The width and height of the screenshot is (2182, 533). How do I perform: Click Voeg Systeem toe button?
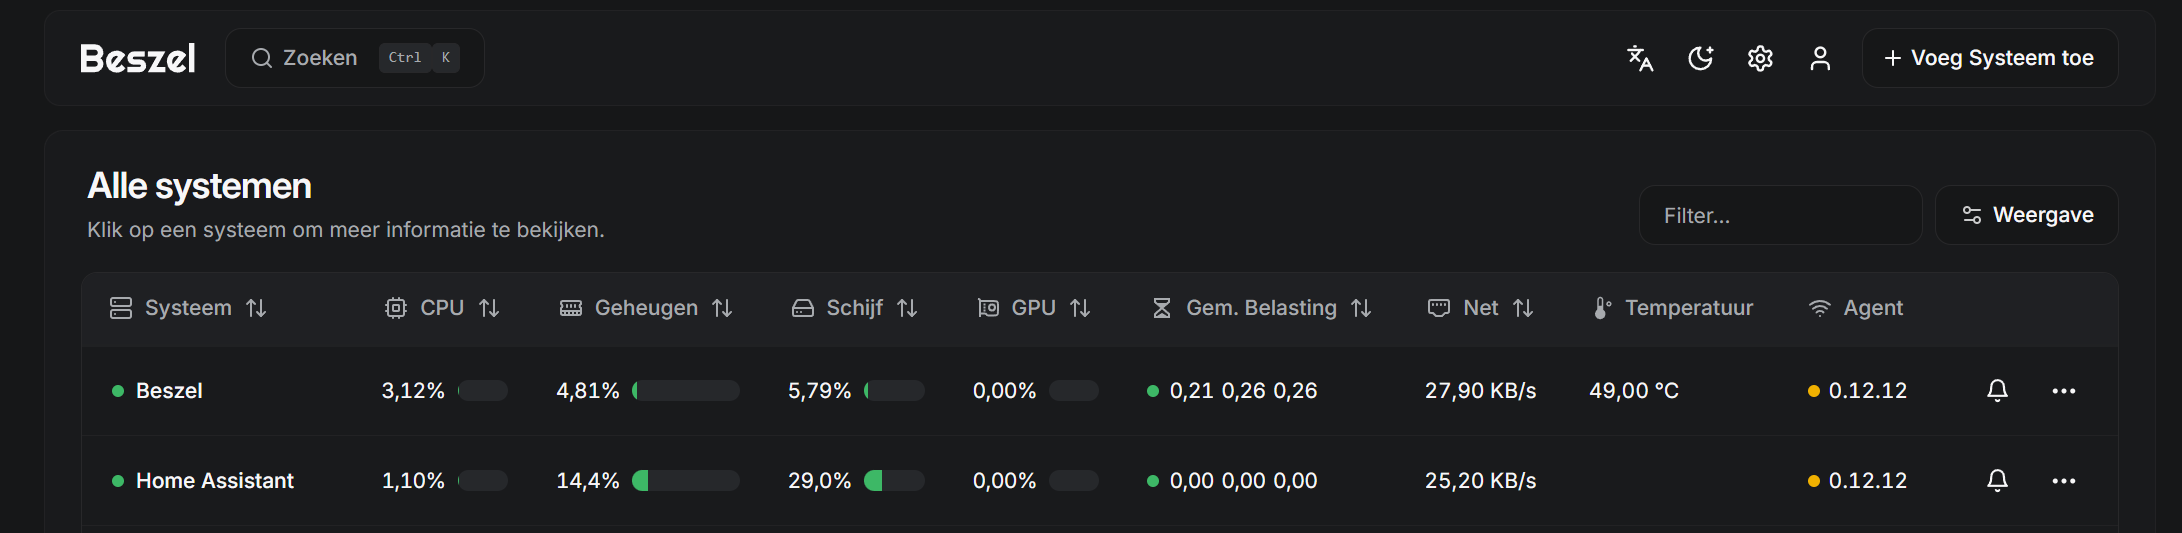(x=1989, y=59)
